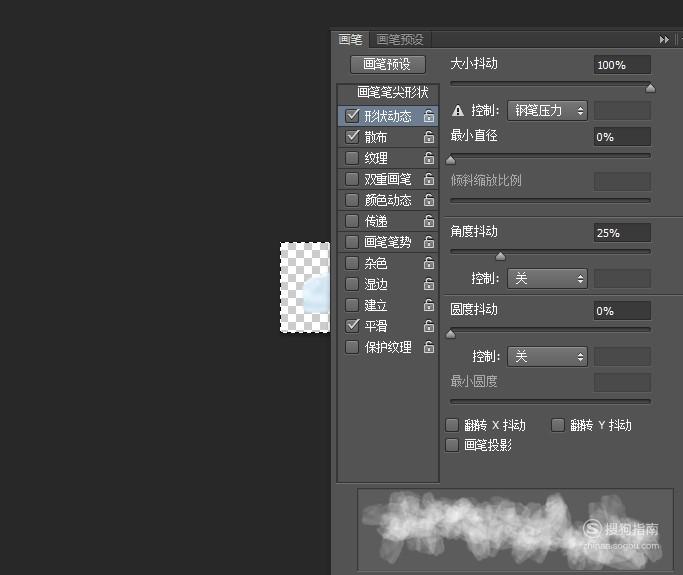Click the 最小直径 slider handle
The image size is (683, 575).
(451, 160)
